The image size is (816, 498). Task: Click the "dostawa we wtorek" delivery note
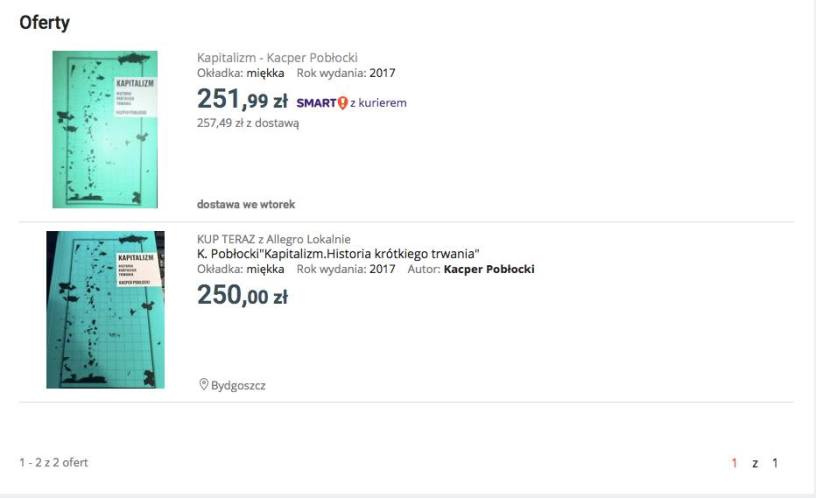pos(246,204)
